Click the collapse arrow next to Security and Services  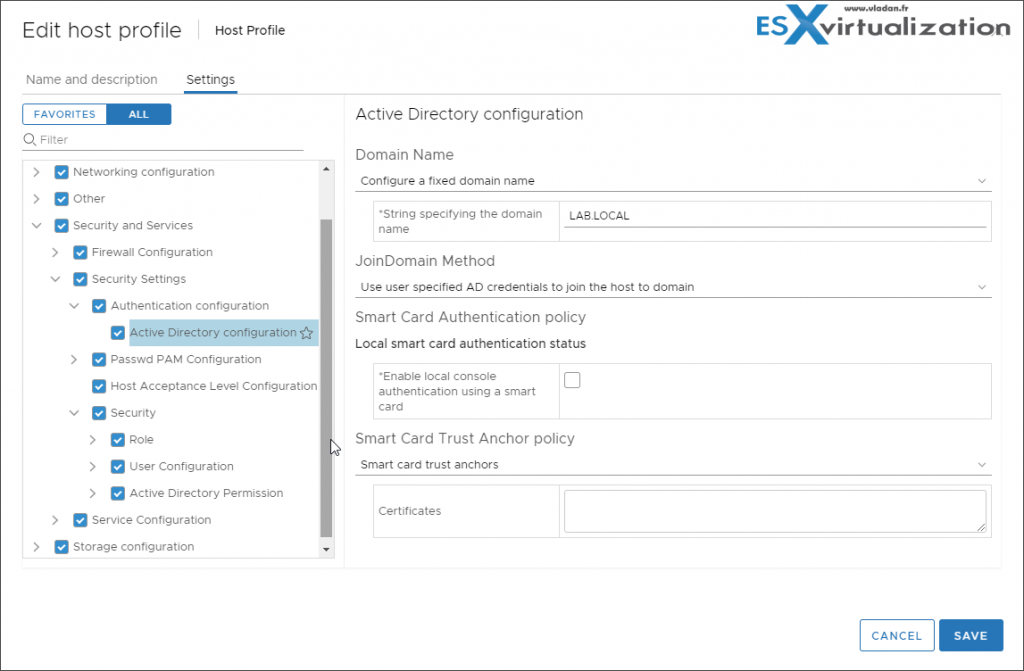click(x=37, y=225)
